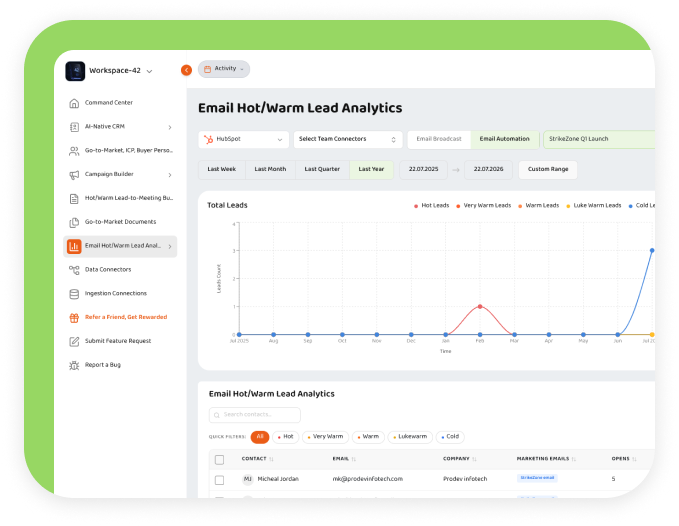Expand the Select Team Connectors dropdown

[x=348, y=139]
